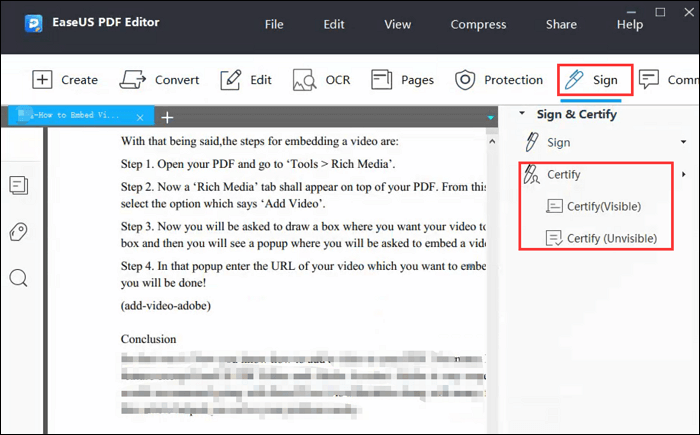This screenshot has height=435, width=700.
Task: Collapse the Sign & Certify section
Action: pos(521,113)
